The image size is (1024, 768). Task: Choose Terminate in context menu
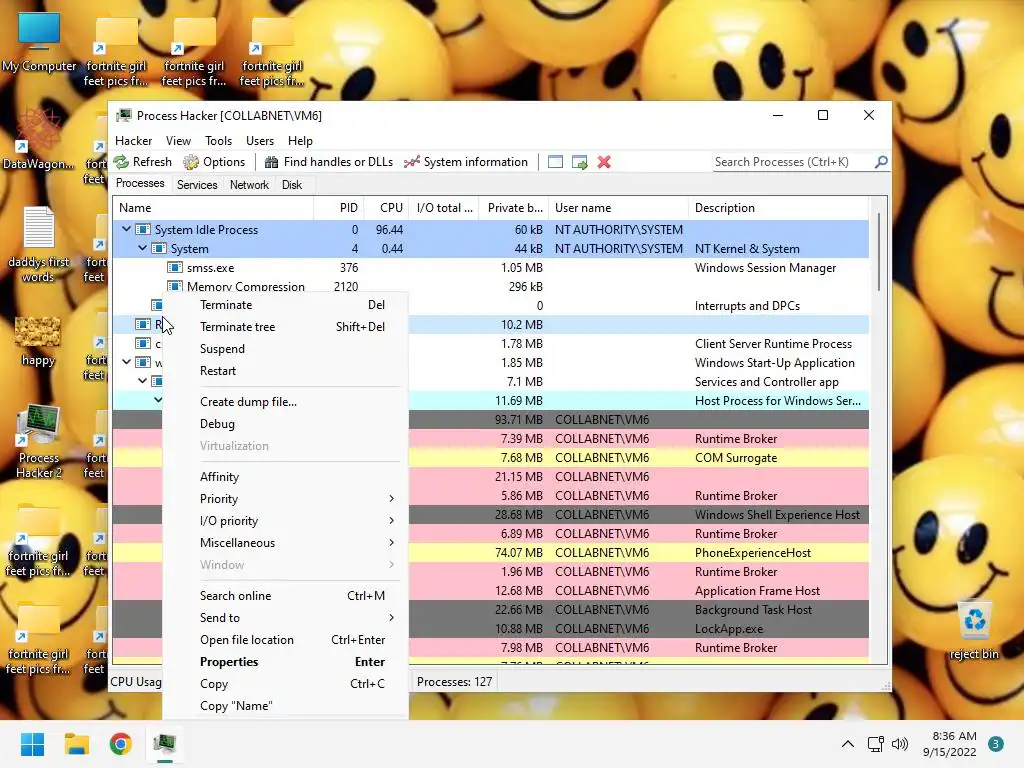tap(286, 305)
